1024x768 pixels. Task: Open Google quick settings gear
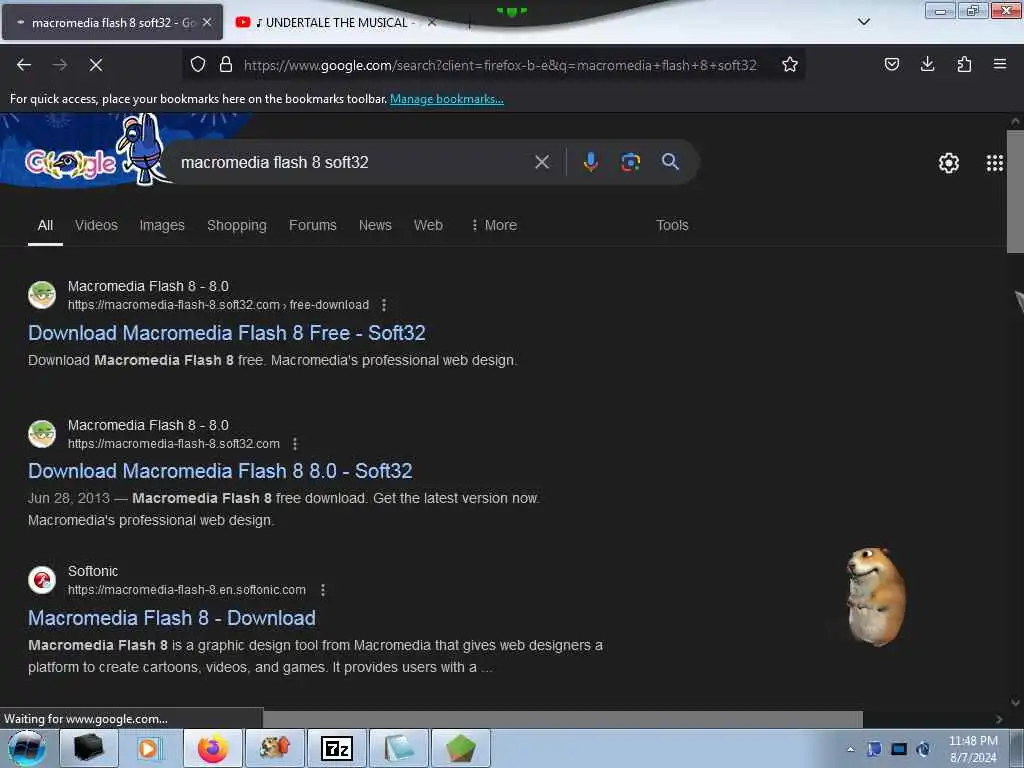(x=949, y=163)
